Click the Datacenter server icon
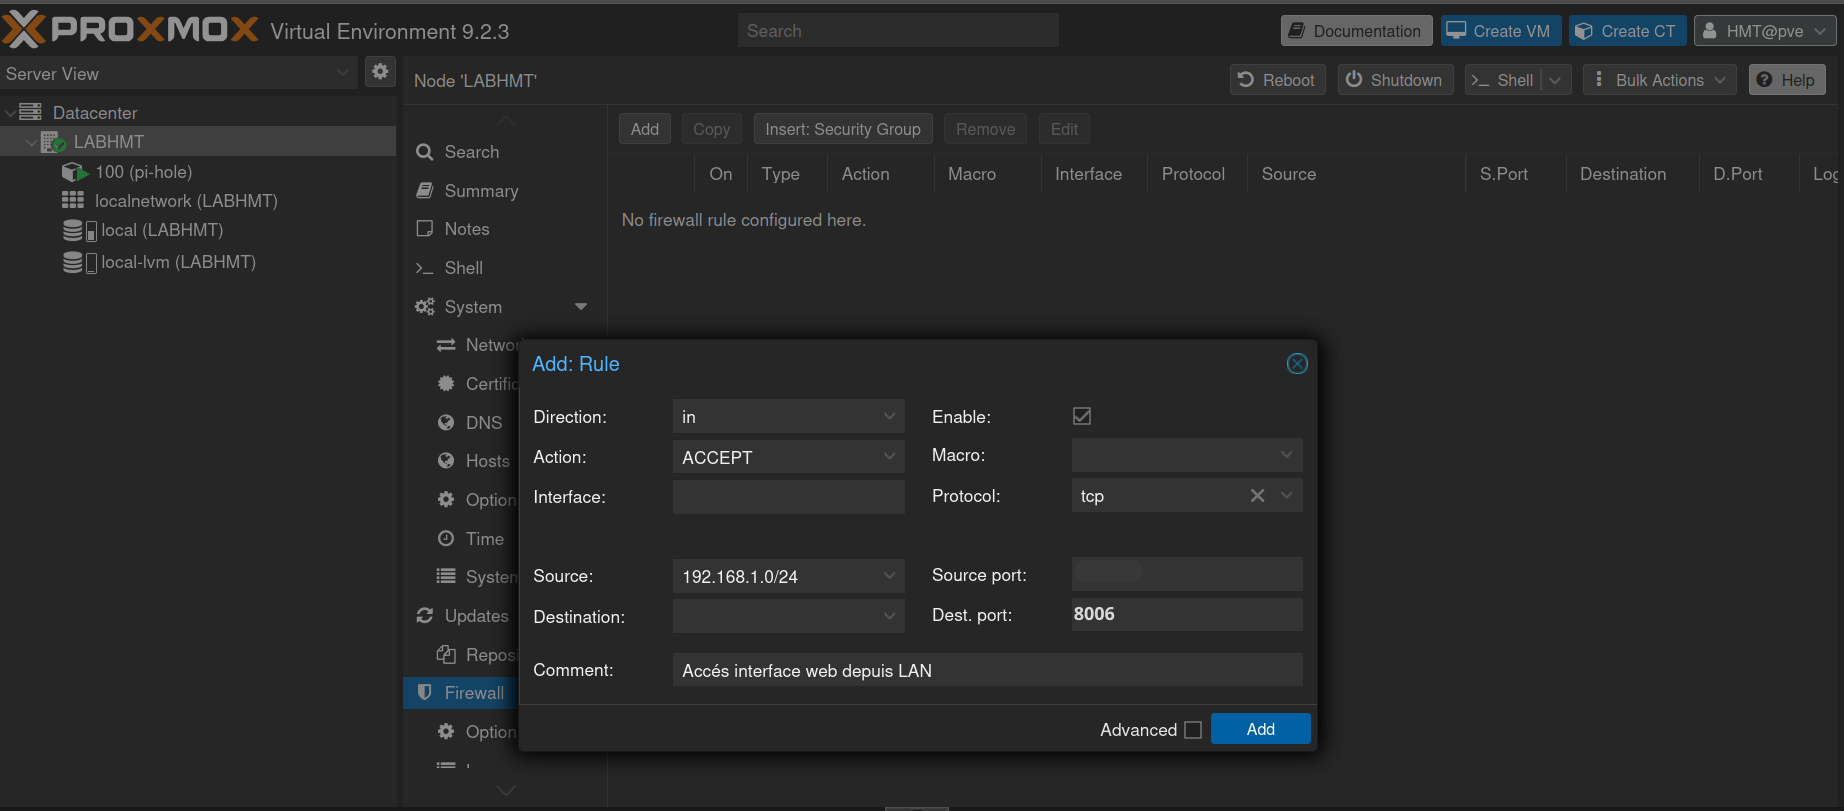 click(31, 112)
